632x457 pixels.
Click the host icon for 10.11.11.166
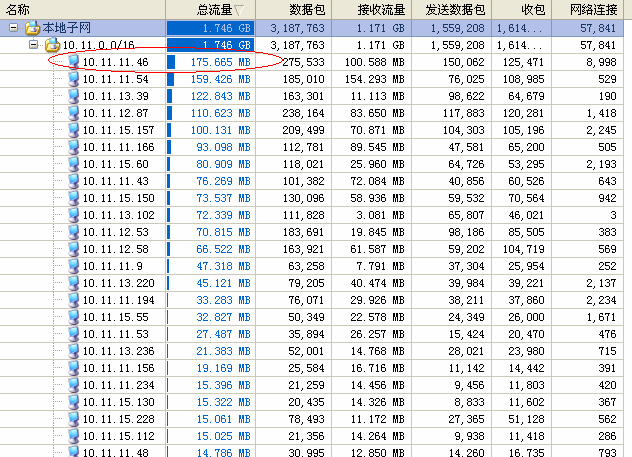tap(73, 147)
